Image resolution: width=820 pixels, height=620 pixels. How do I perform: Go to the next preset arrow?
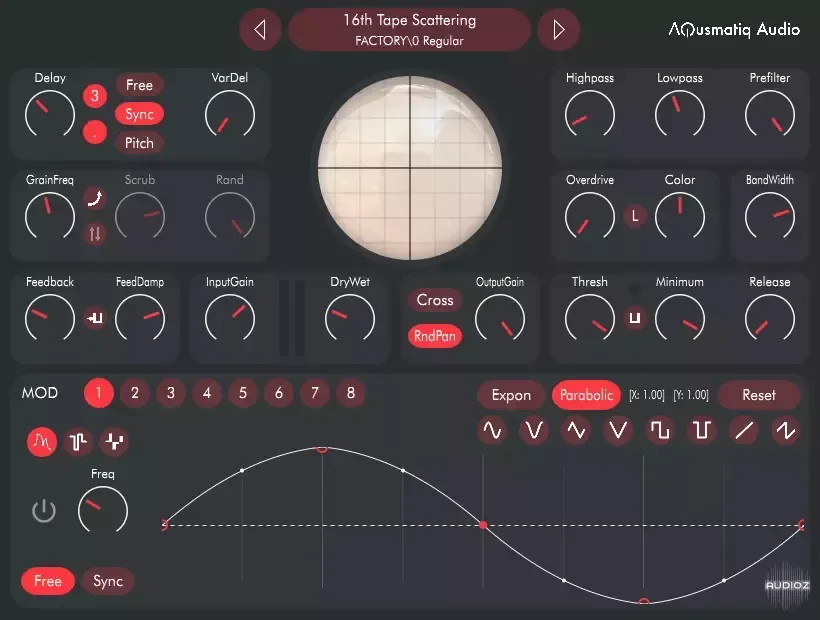559,30
